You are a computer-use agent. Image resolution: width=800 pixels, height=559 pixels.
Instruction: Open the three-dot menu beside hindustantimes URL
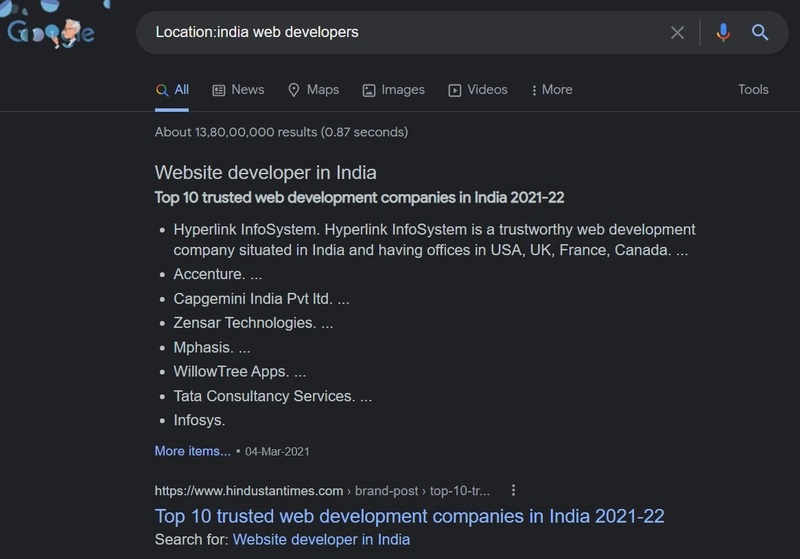click(513, 490)
